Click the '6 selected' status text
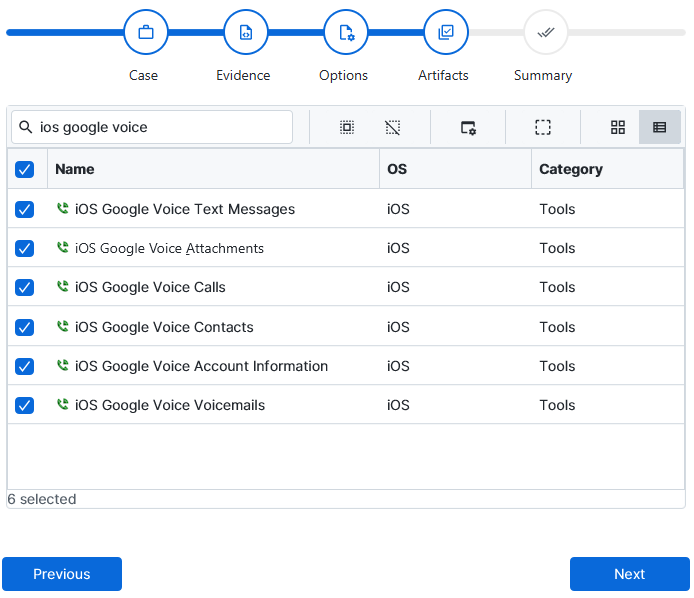 [x=42, y=499]
